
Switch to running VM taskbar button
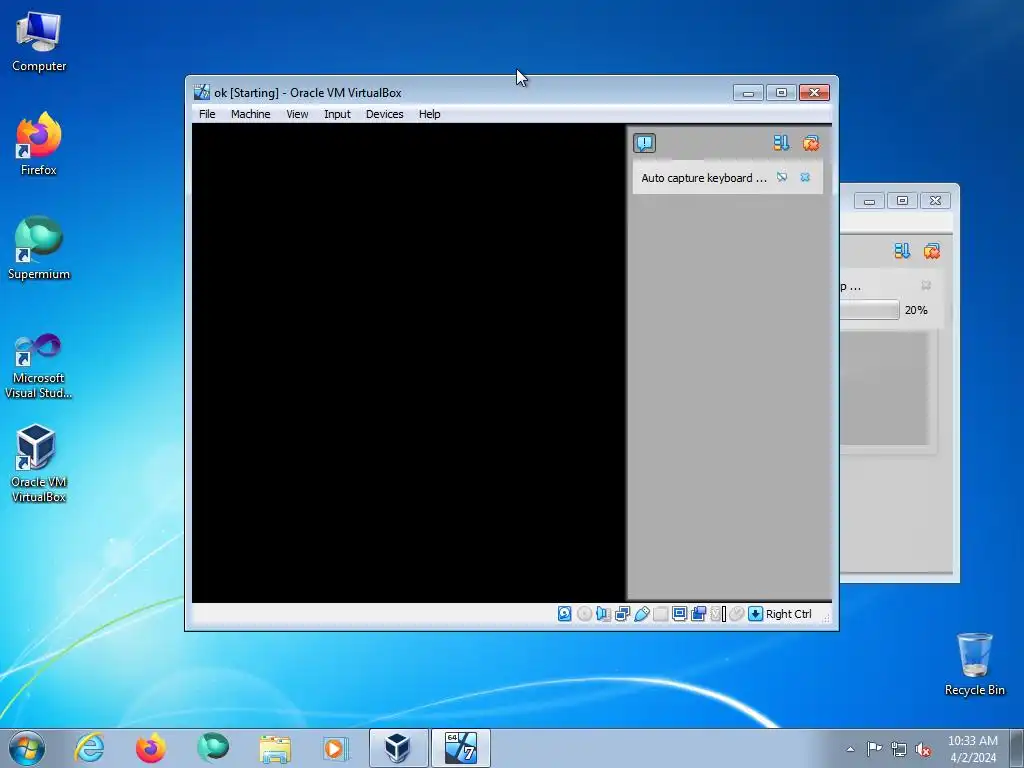pyautogui.click(x=460, y=748)
